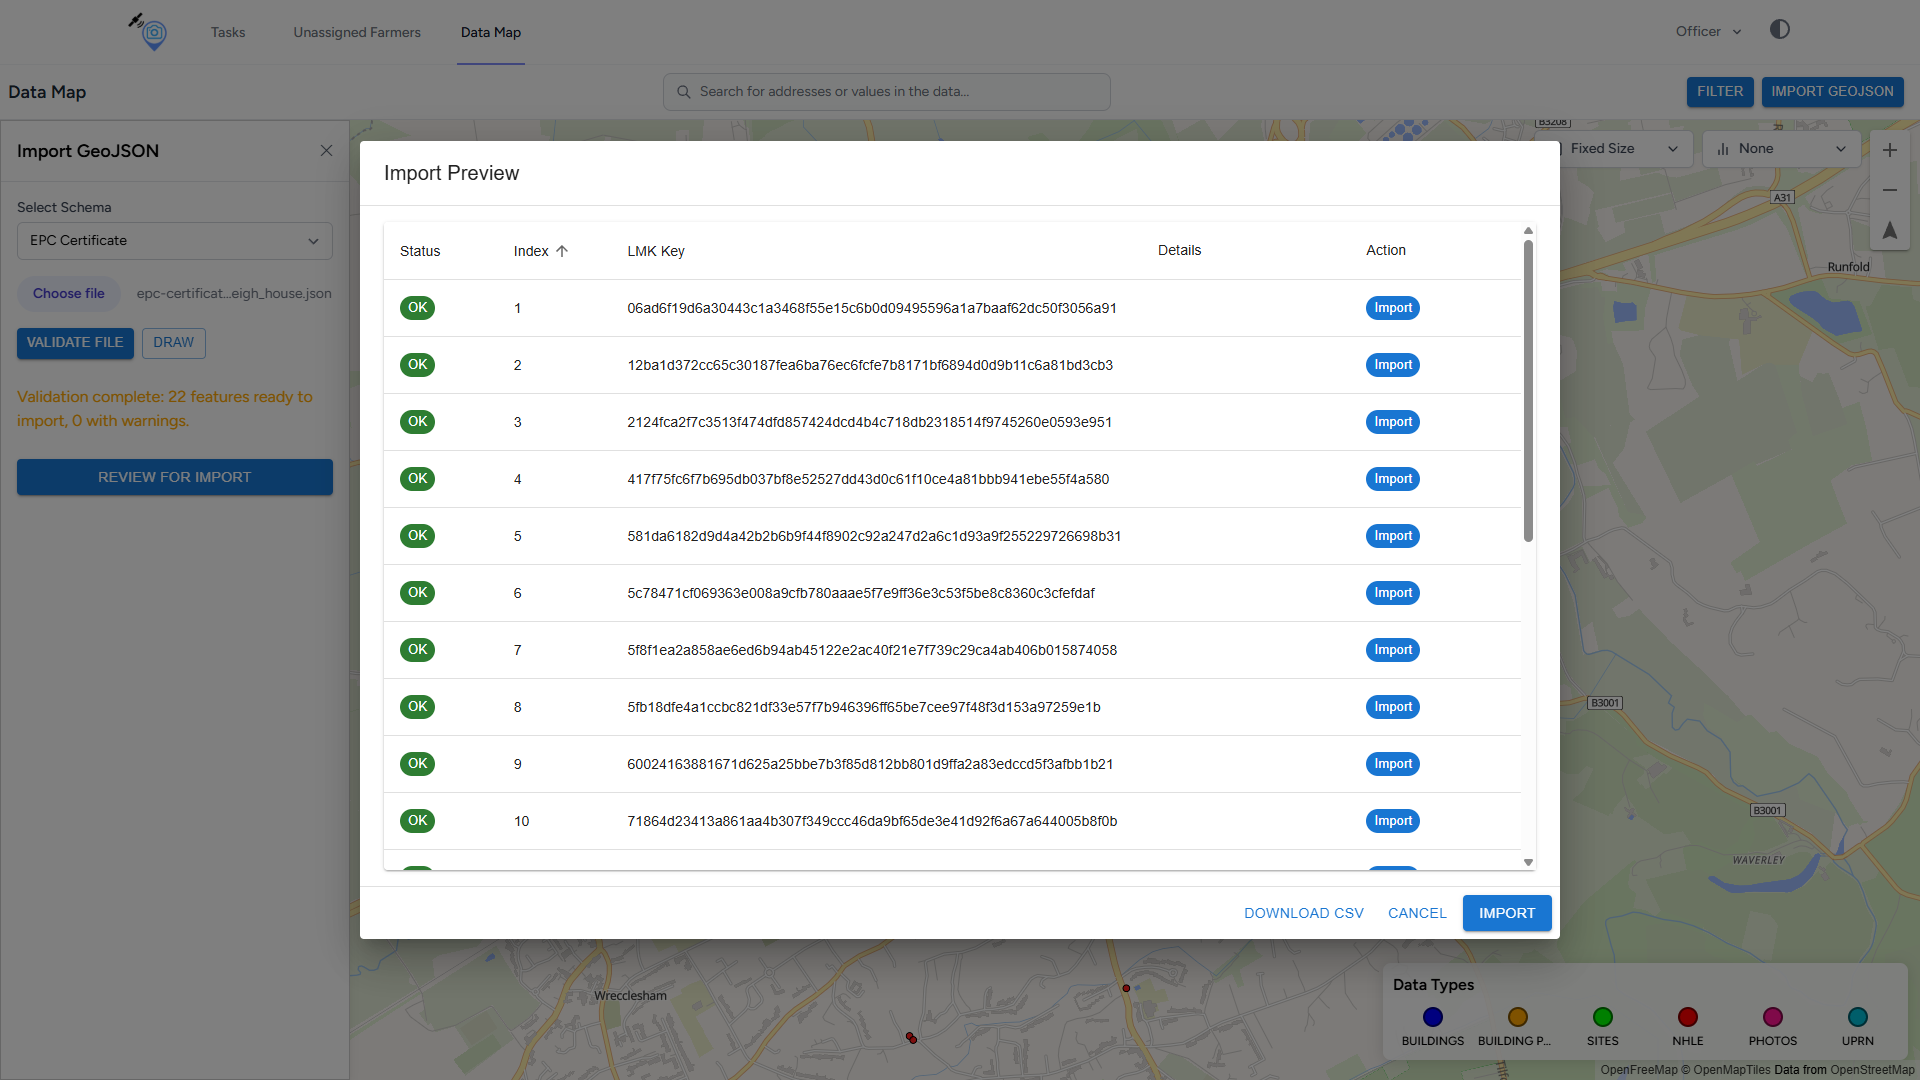Click the app logo icon
1920x1080 pixels.
pyautogui.click(x=150, y=32)
